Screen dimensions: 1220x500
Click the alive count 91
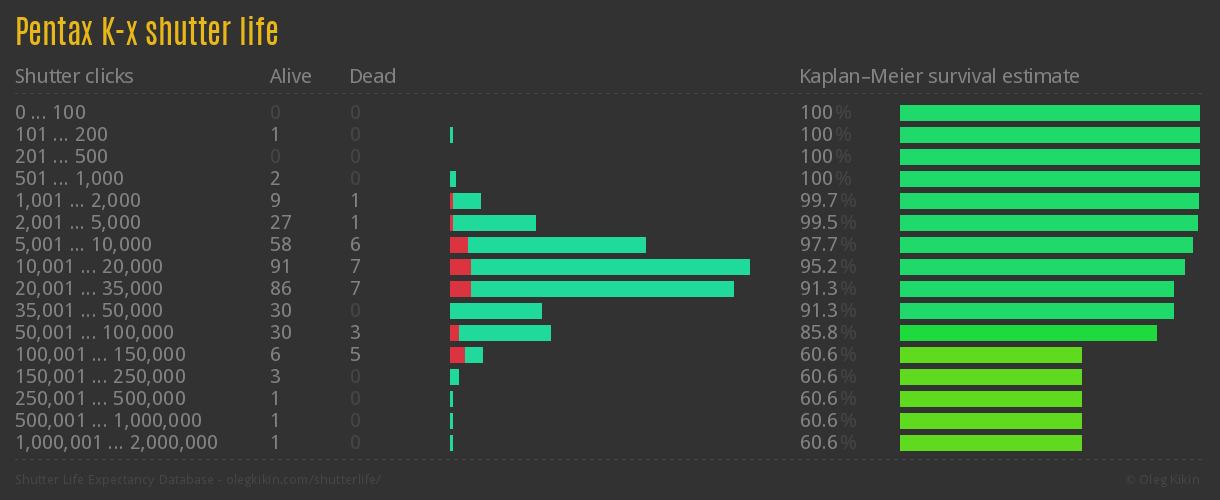click(x=281, y=267)
